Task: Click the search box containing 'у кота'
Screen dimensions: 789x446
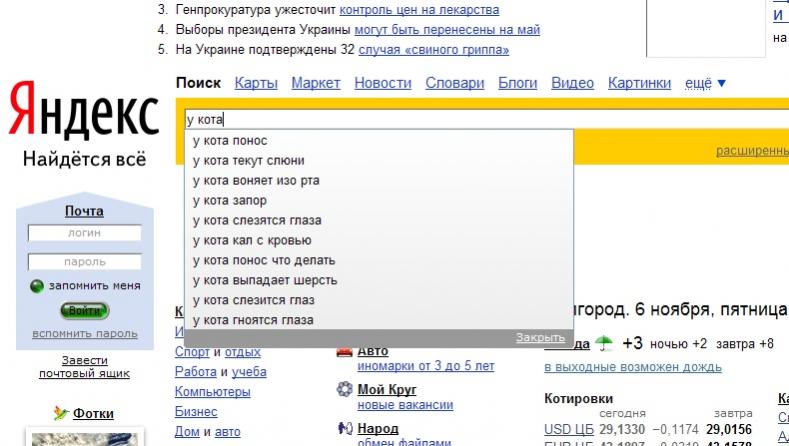Action: (x=400, y=119)
